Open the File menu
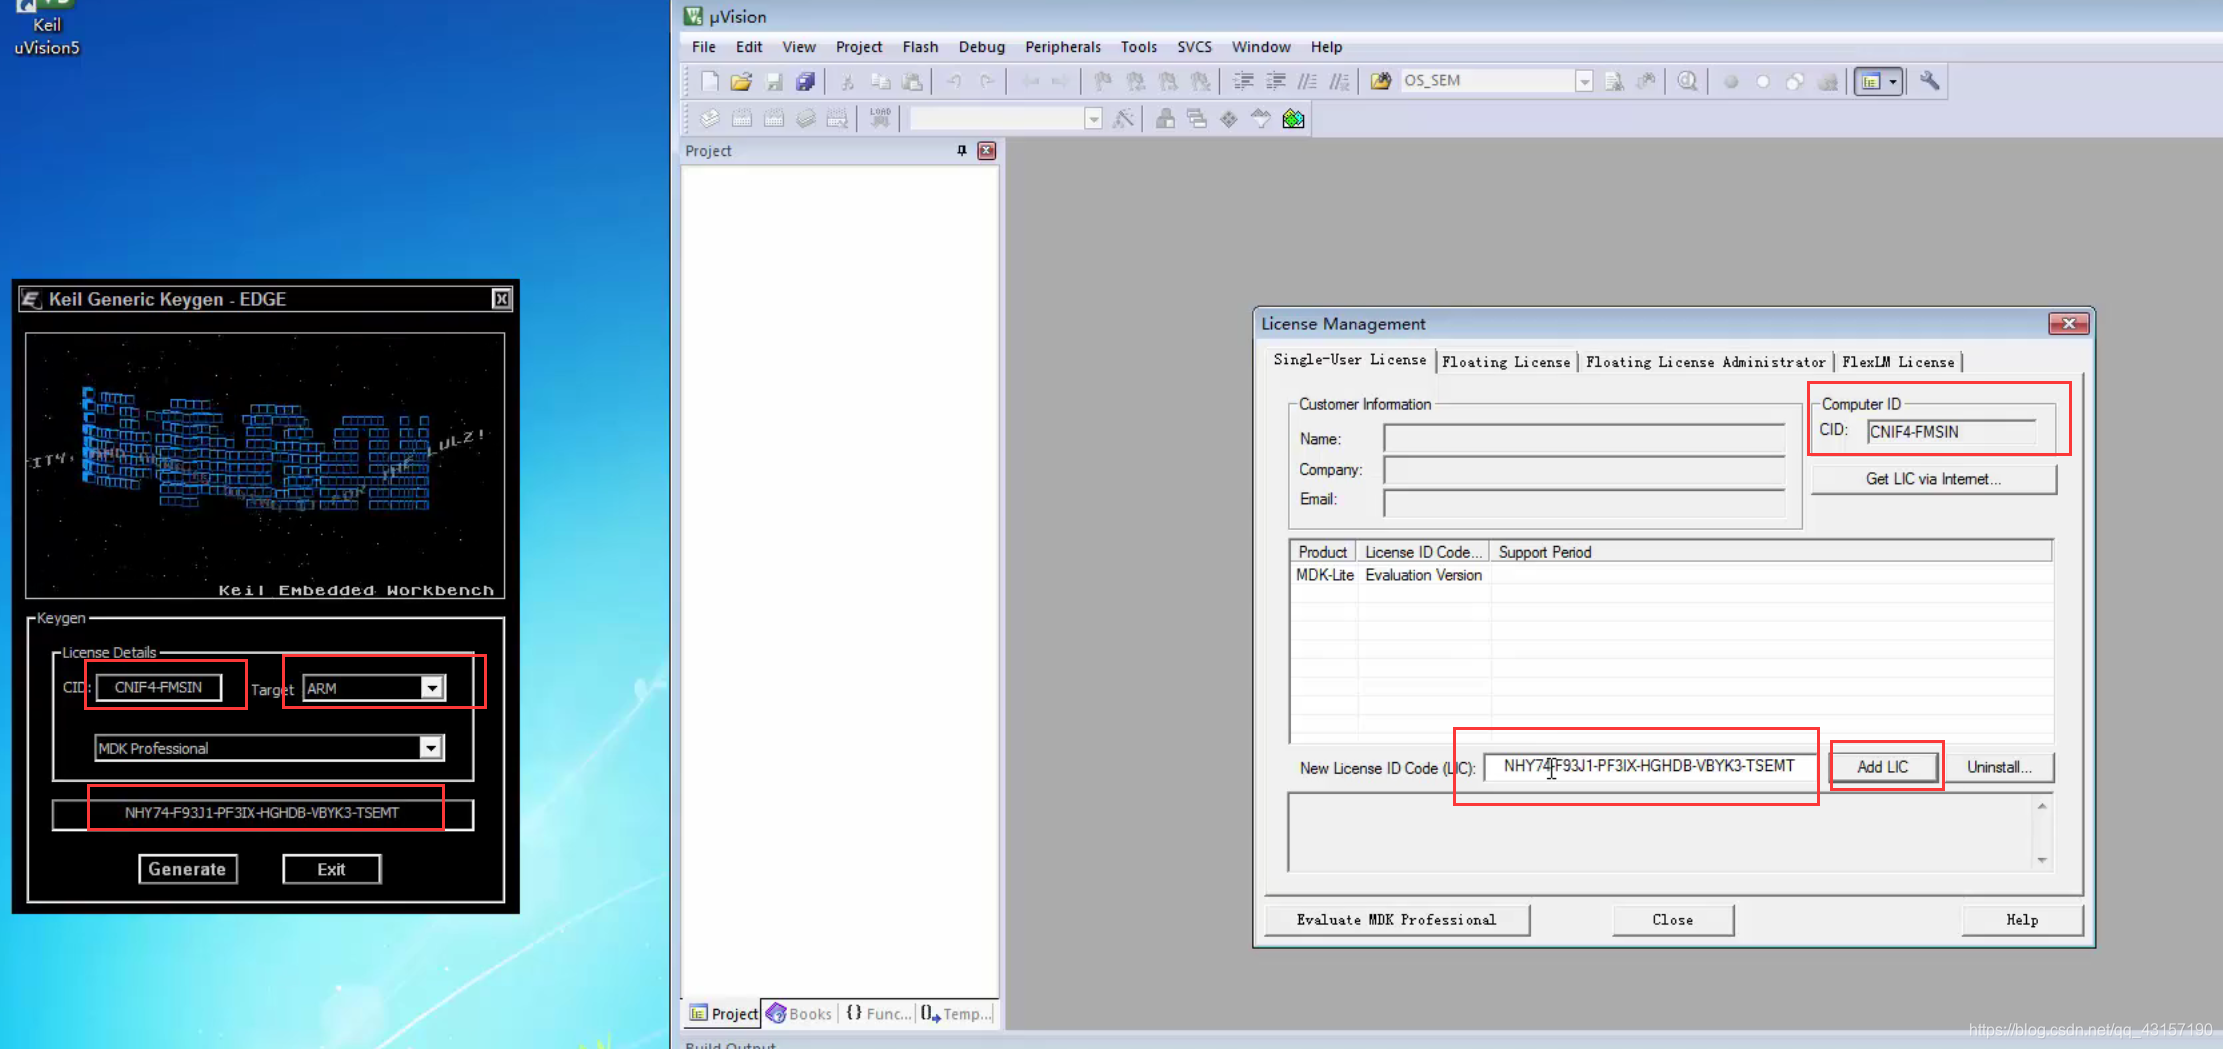2223x1049 pixels. point(704,47)
